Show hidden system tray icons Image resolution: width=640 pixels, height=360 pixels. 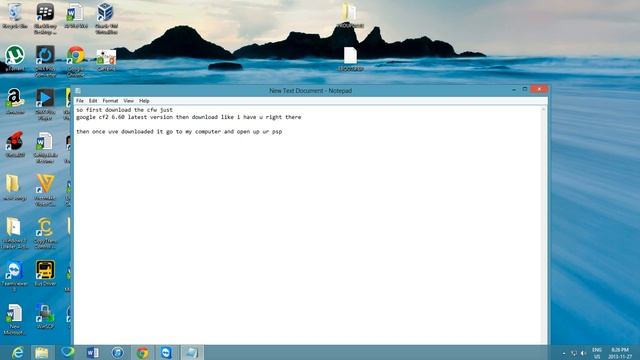[564, 353]
